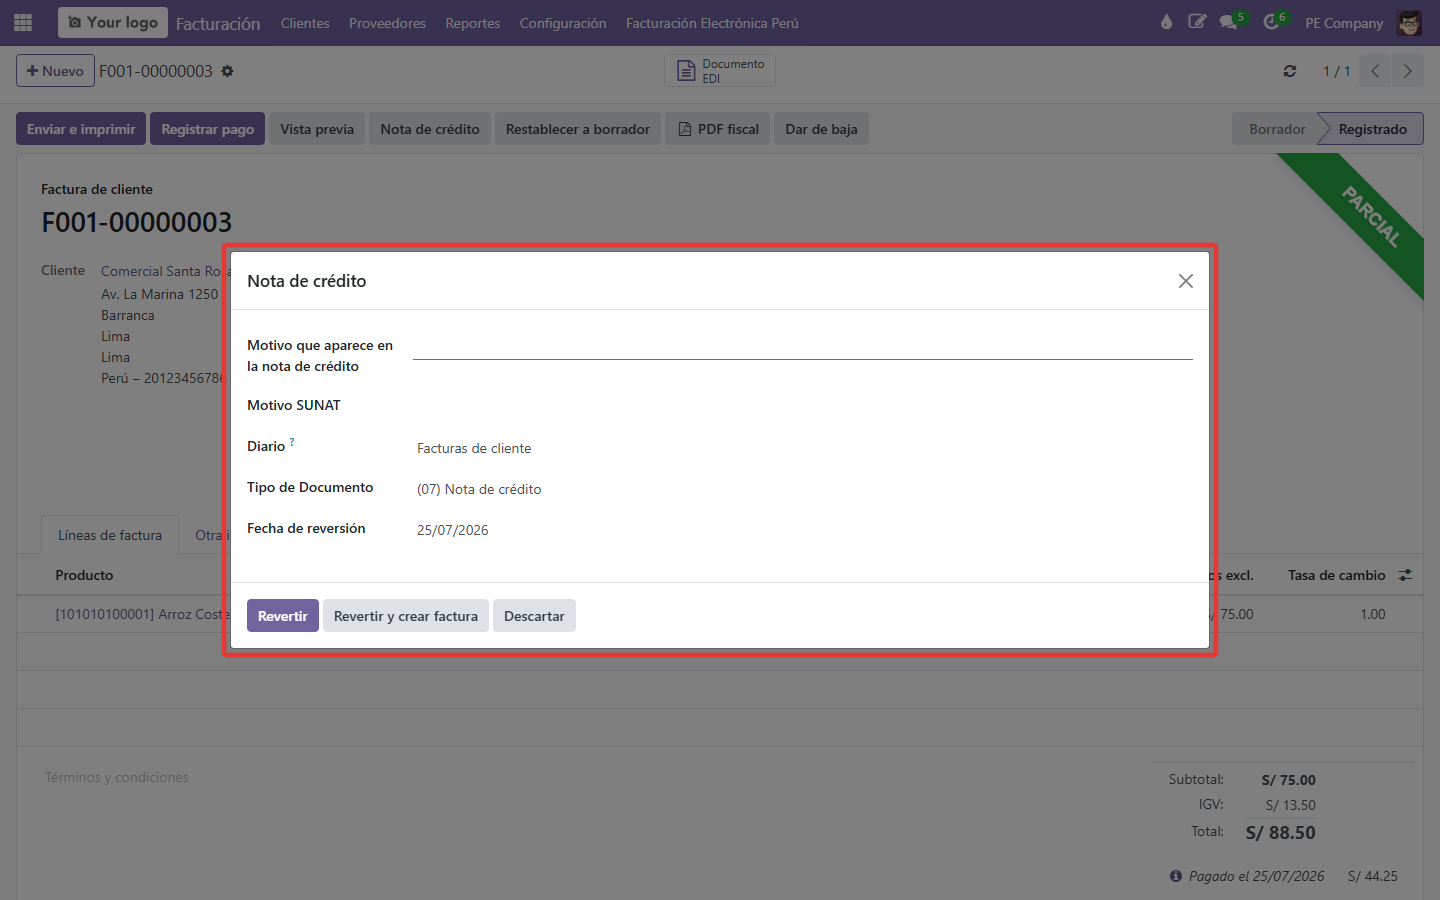Click the Revertir button
Screen dimensions: 1440x900
[x=283, y=616]
